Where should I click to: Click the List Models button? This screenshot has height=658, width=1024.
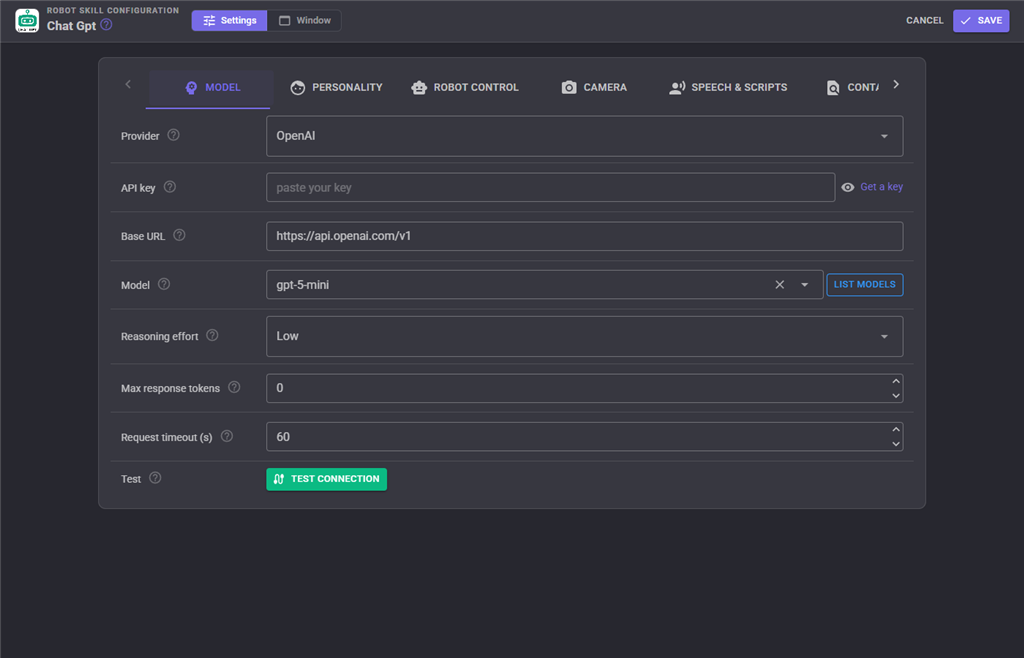coord(865,285)
